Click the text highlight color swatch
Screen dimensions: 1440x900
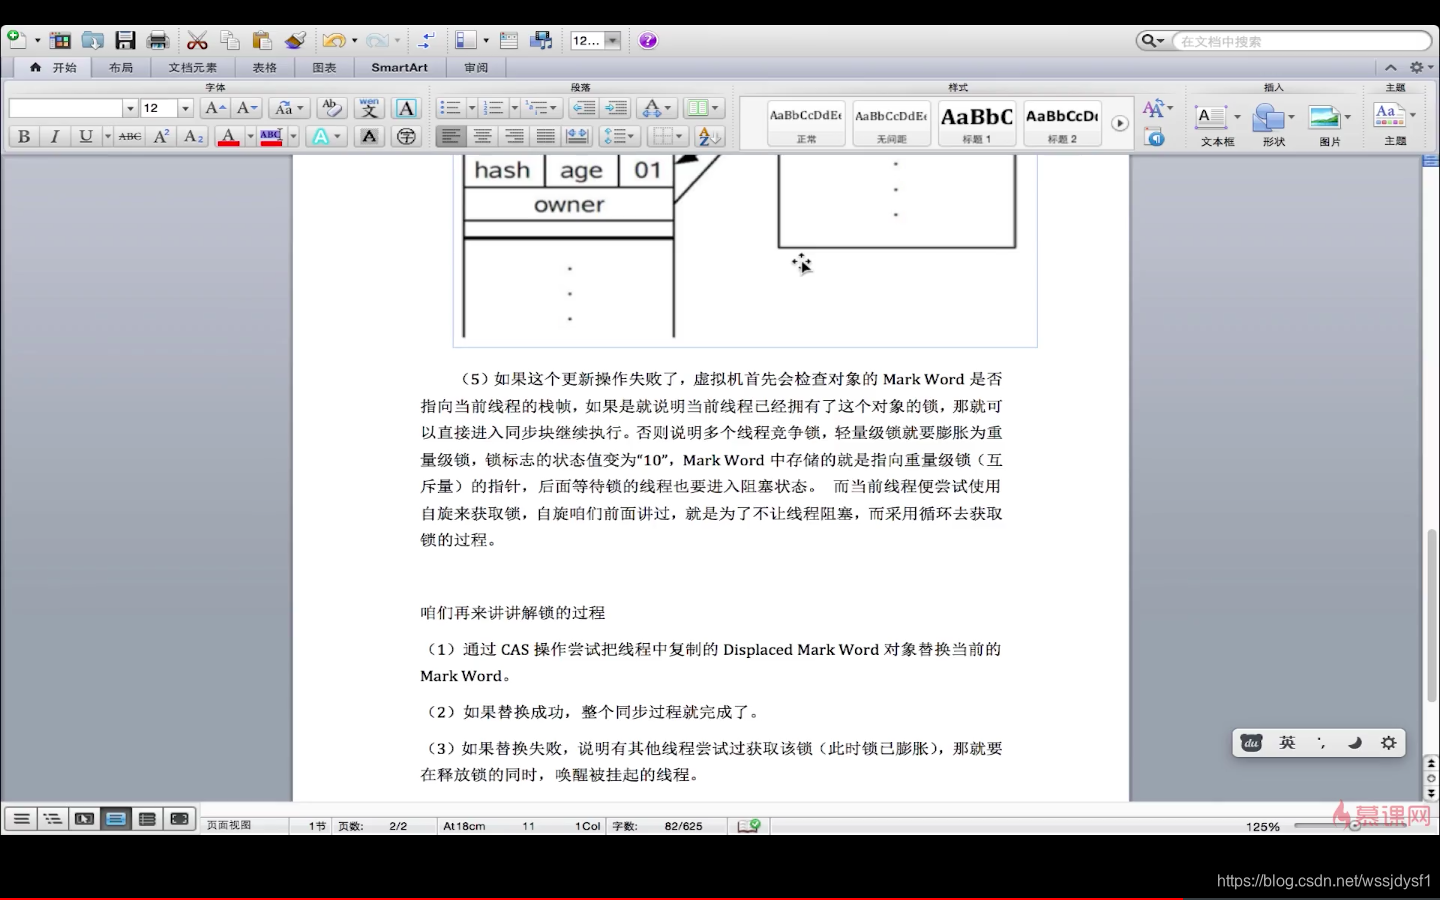(271, 137)
